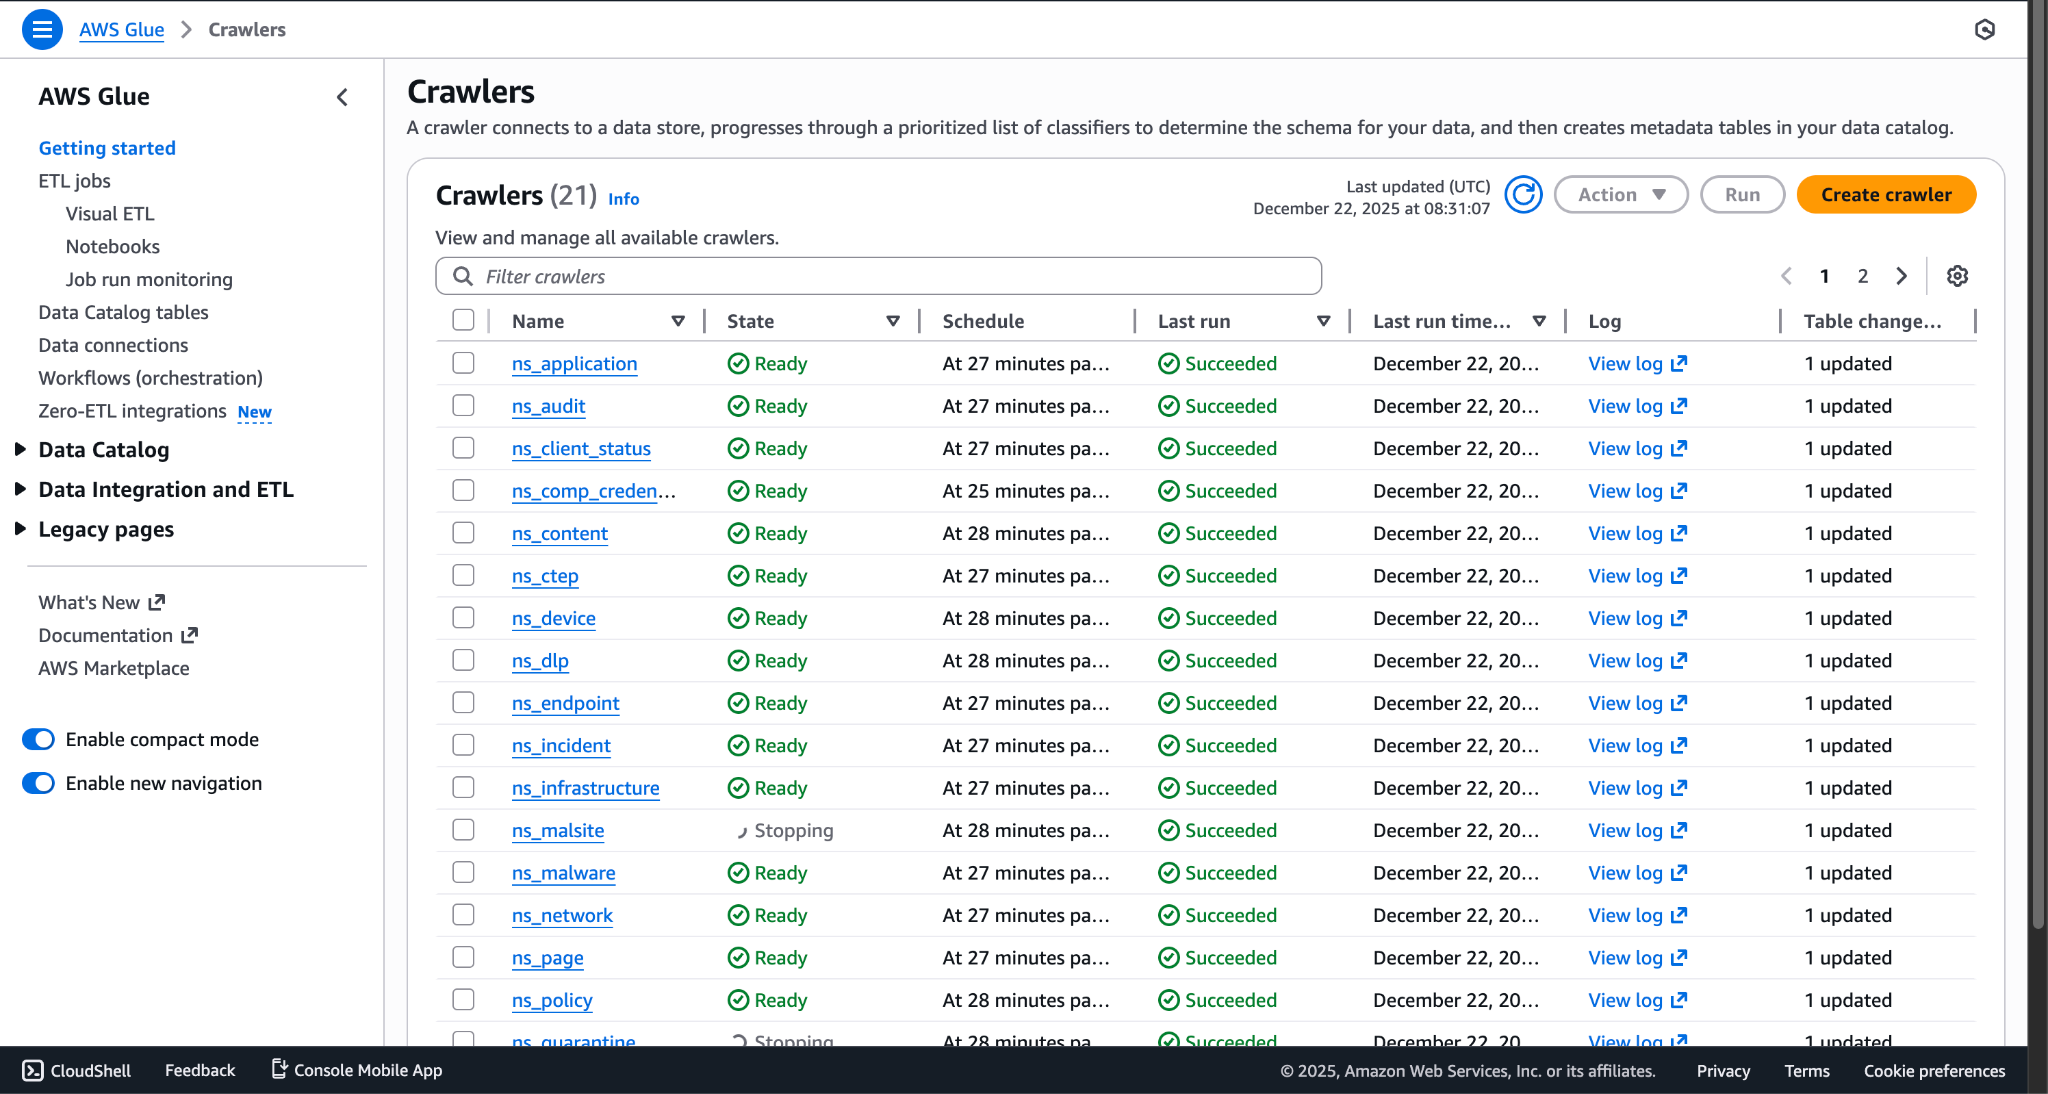2048x1094 pixels.
Task: Click external link icon beside What's New
Action: point(156,603)
